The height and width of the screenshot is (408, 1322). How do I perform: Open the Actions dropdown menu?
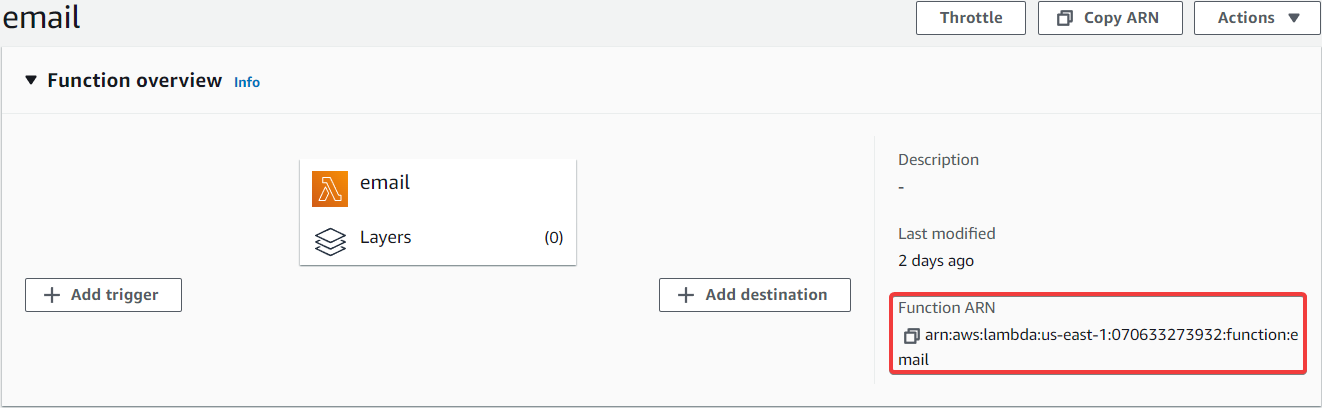[1257, 18]
